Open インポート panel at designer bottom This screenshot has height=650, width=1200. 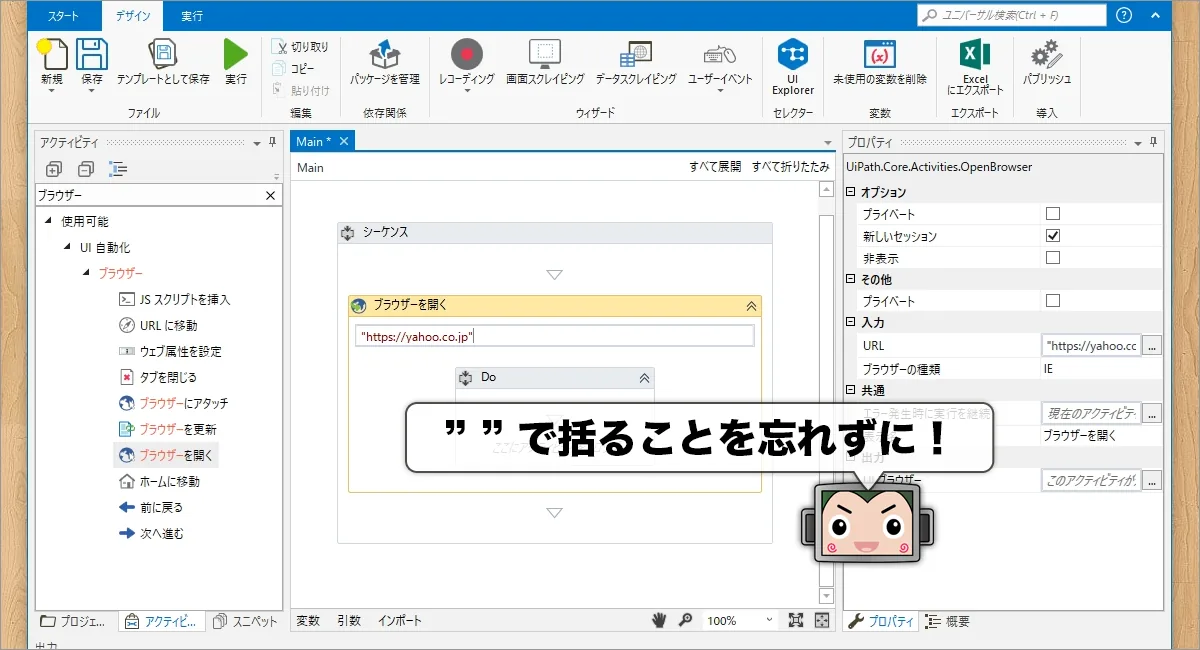[x=400, y=621]
